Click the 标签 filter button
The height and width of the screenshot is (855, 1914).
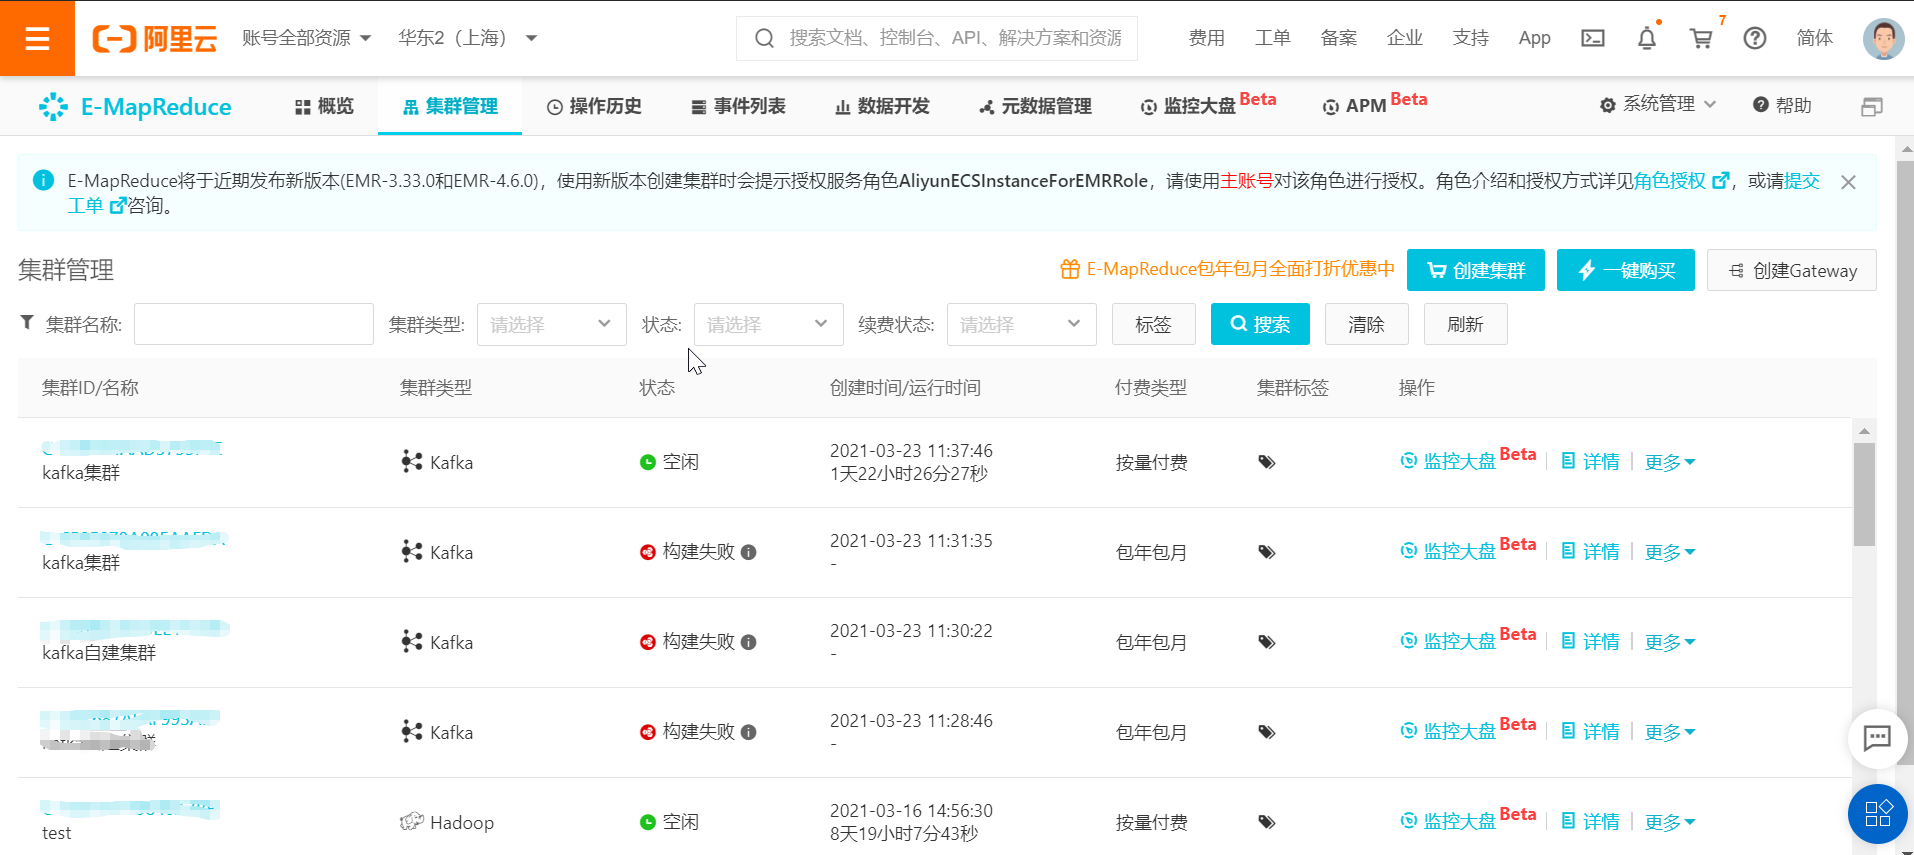[1154, 324]
